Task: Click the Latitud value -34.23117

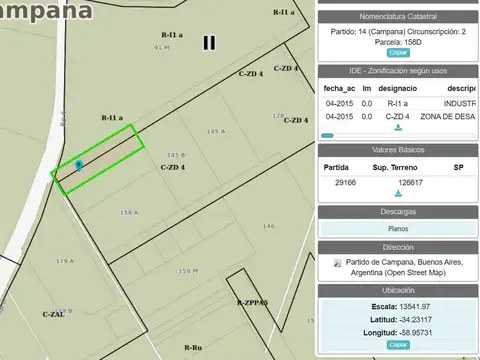Action: pos(415,320)
